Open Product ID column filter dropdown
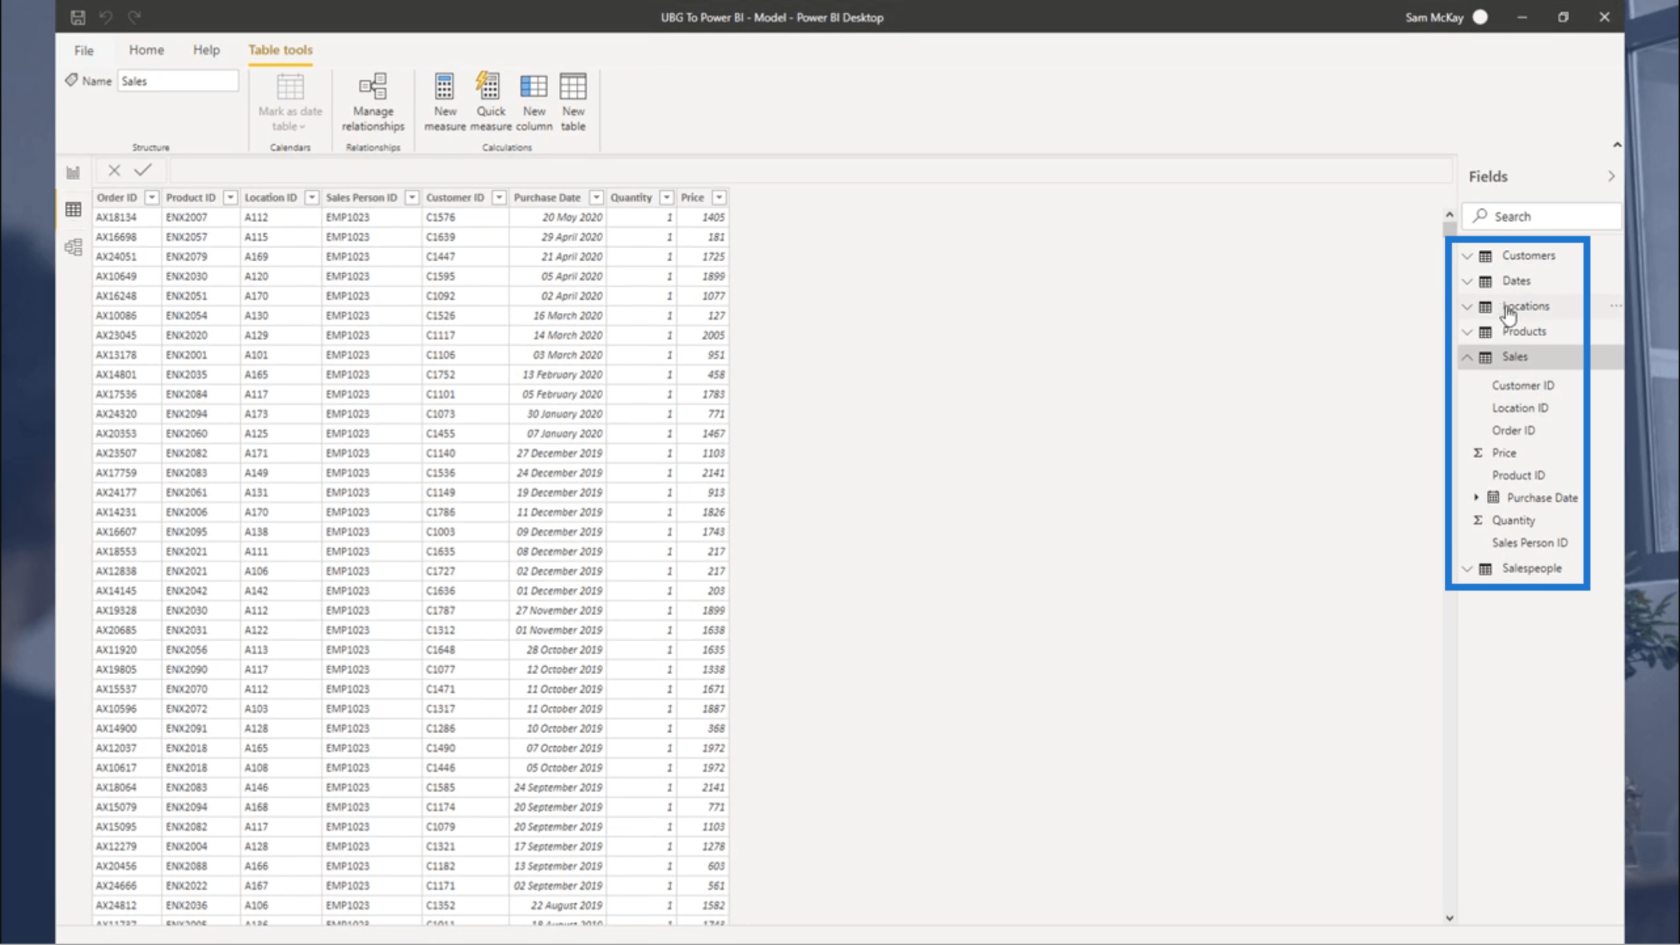This screenshot has height=945, width=1680. (x=230, y=198)
